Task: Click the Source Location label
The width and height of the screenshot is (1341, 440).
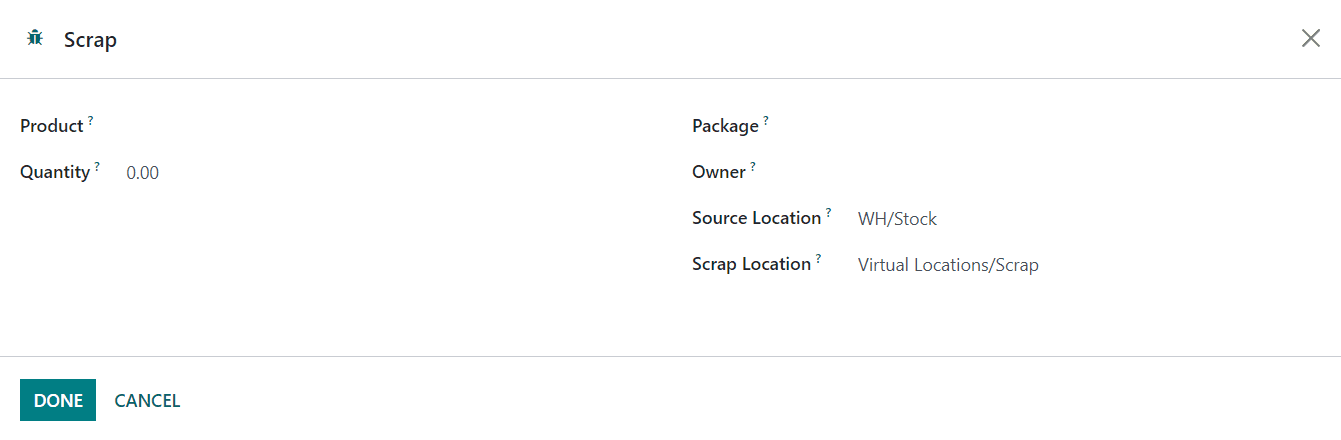Action: 757,218
